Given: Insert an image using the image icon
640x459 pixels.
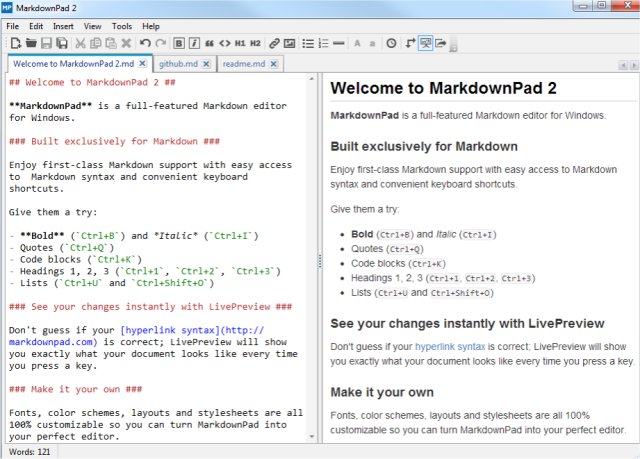Looking at the screenshot, I should (289, 43).
